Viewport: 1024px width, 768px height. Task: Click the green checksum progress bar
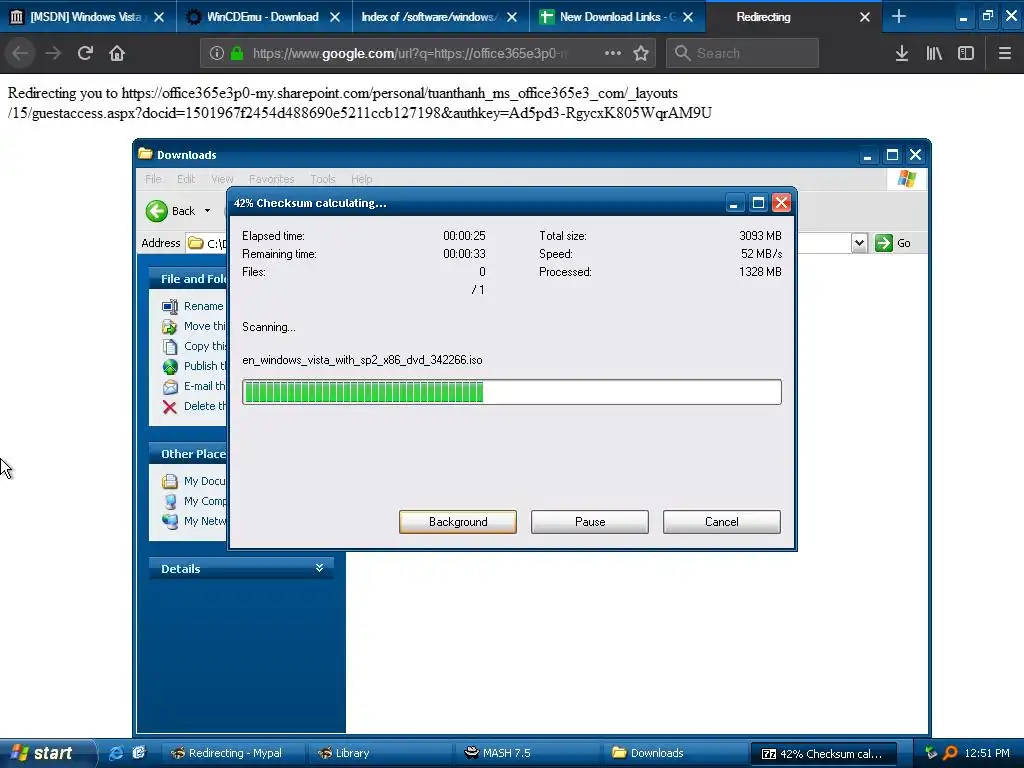(511, 392)
